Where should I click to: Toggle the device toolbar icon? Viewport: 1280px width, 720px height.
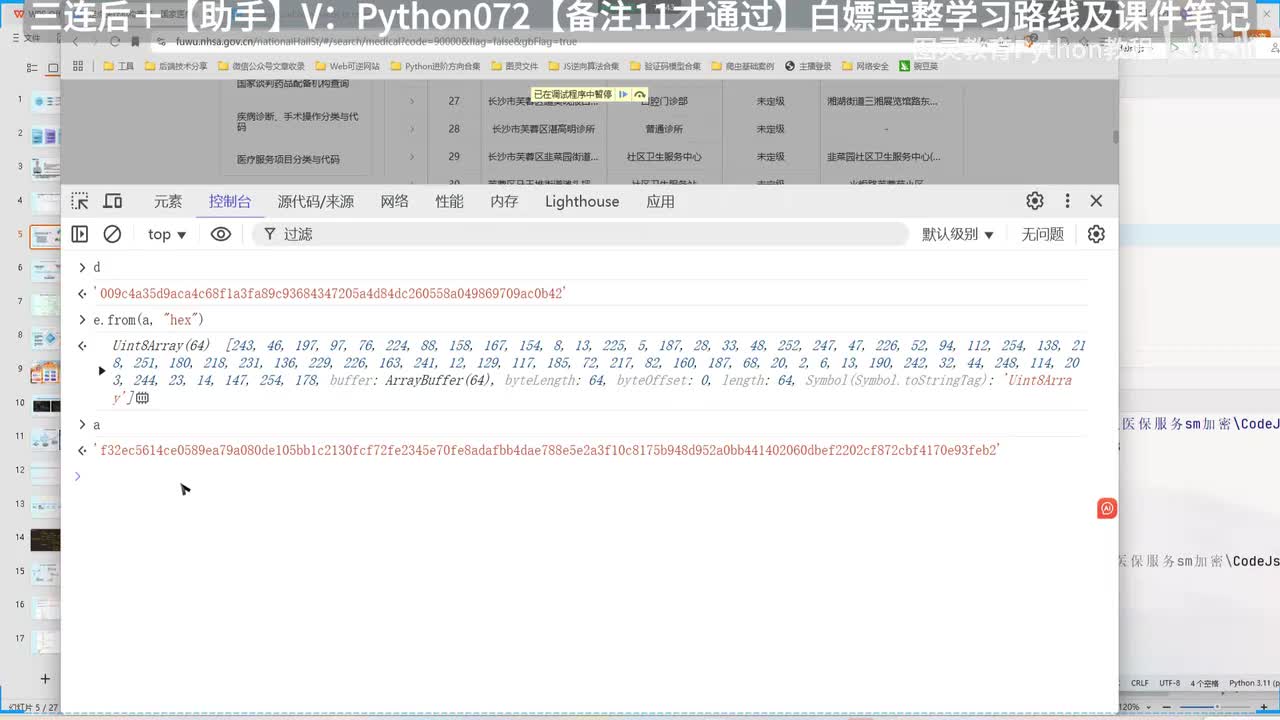tap(113, 201)
